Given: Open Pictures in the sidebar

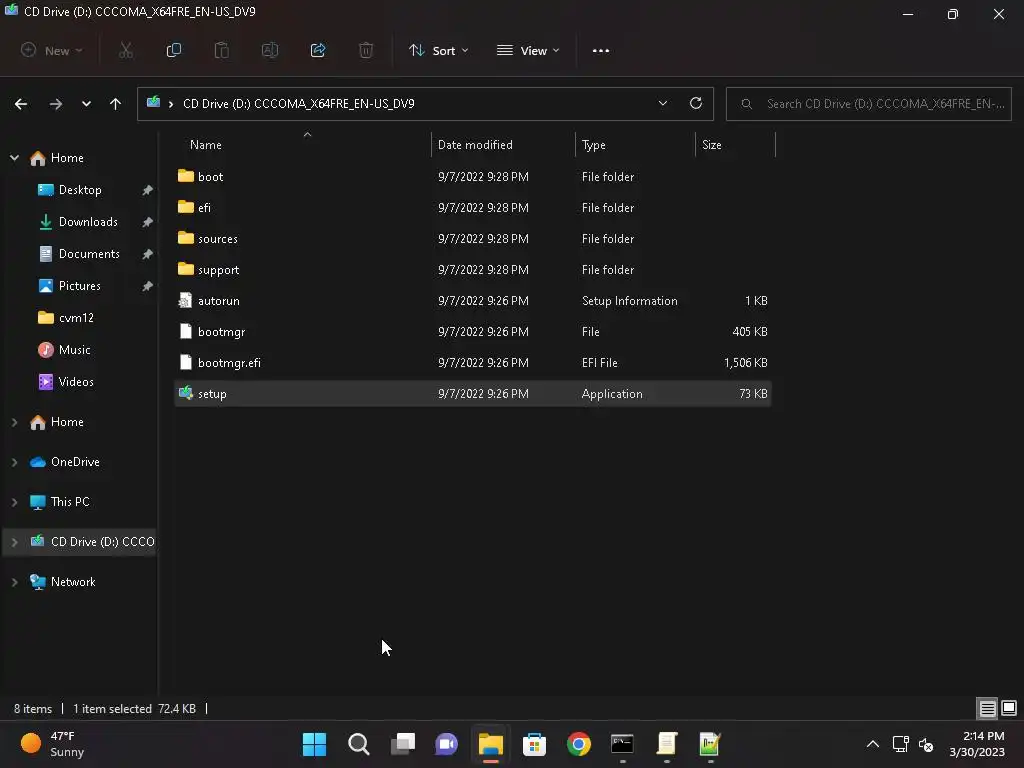Looking at the screenshot, I should [80, 285].
